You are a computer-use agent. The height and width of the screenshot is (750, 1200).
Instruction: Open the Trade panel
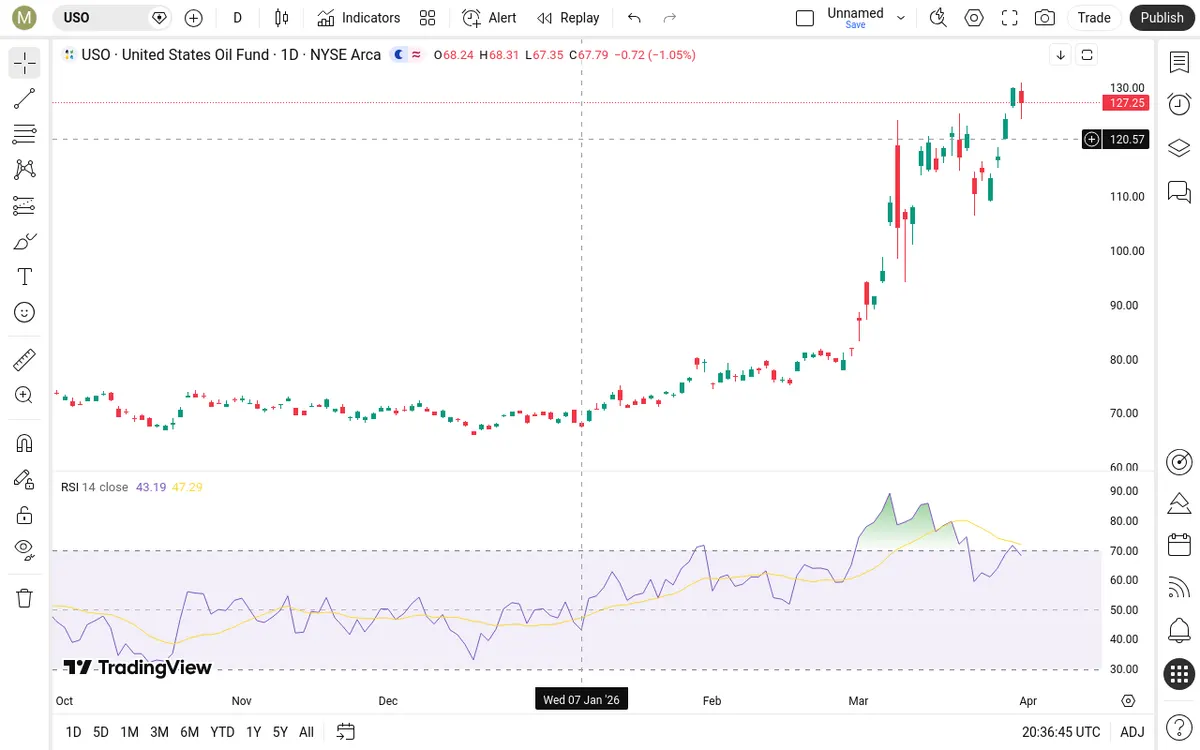(1094, 18)
